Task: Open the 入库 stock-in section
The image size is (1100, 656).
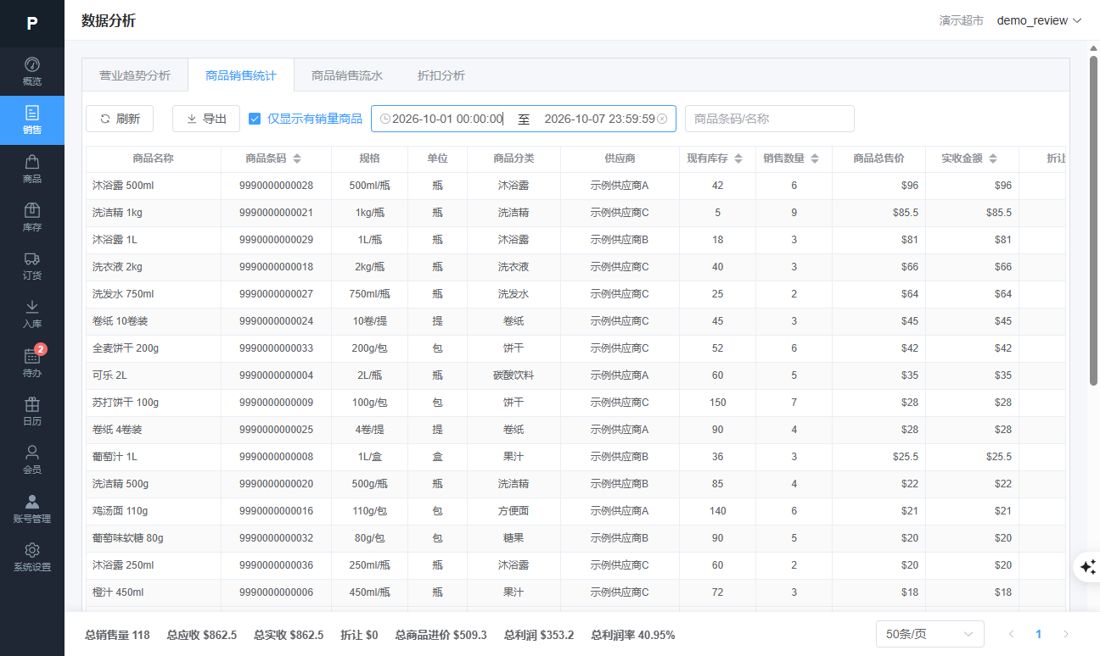Action: [32, 314]
